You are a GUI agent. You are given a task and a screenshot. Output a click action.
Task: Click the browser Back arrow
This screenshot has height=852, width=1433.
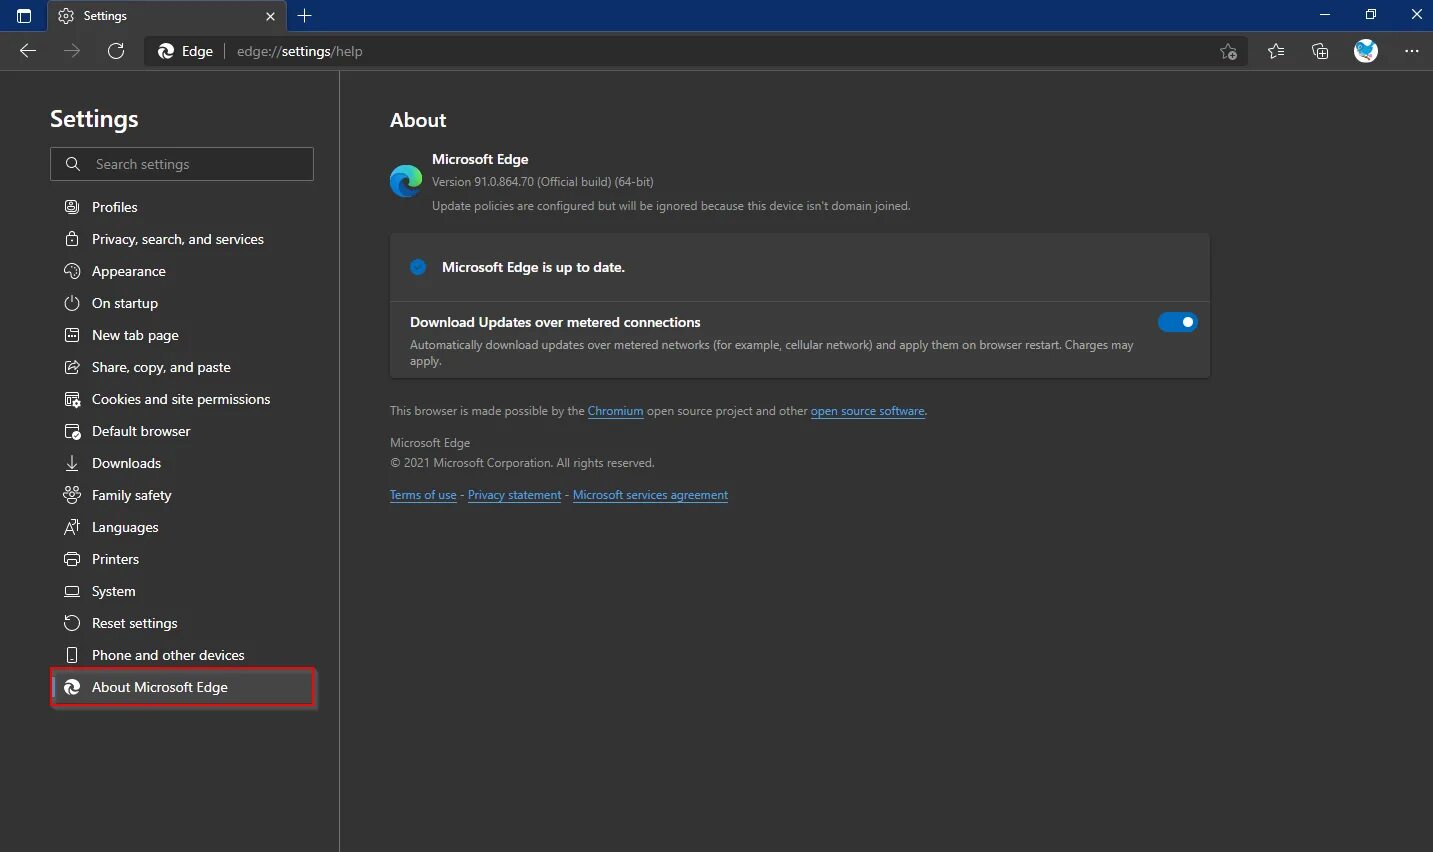(x=28, y=51)
